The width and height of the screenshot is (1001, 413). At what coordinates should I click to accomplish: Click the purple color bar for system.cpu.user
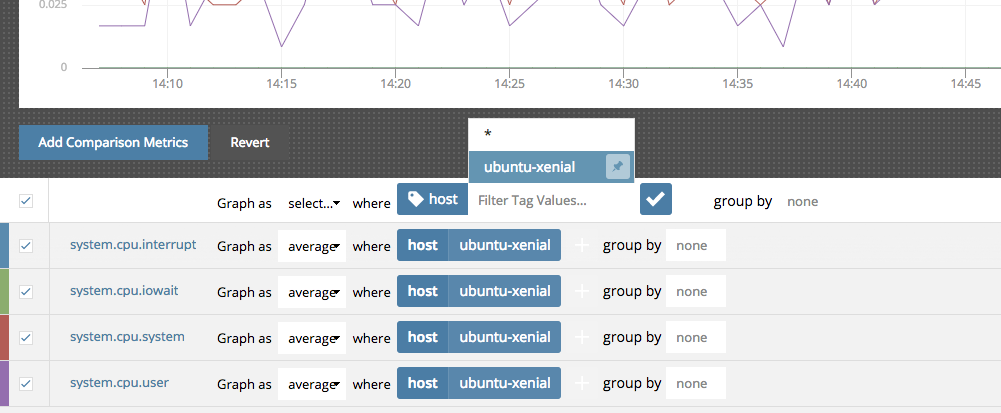click(5, 384)
